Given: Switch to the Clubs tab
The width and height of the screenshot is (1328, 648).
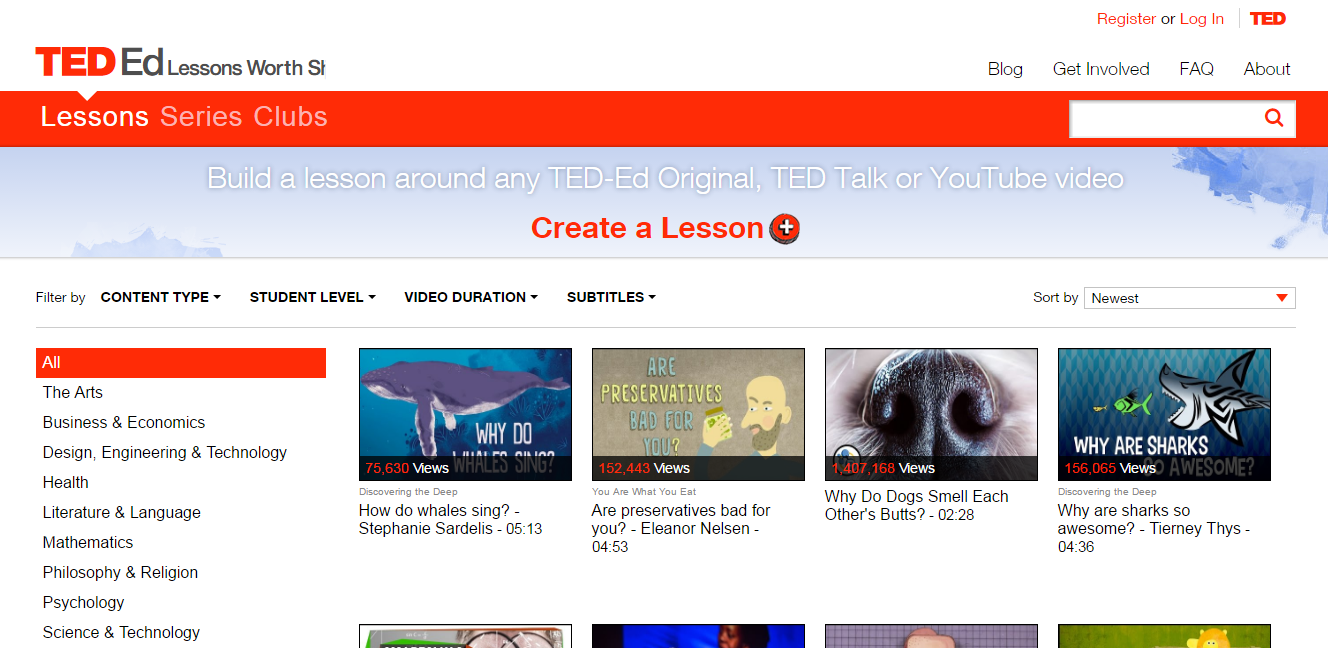Looking at the screenshot, I should pos(290,117).
